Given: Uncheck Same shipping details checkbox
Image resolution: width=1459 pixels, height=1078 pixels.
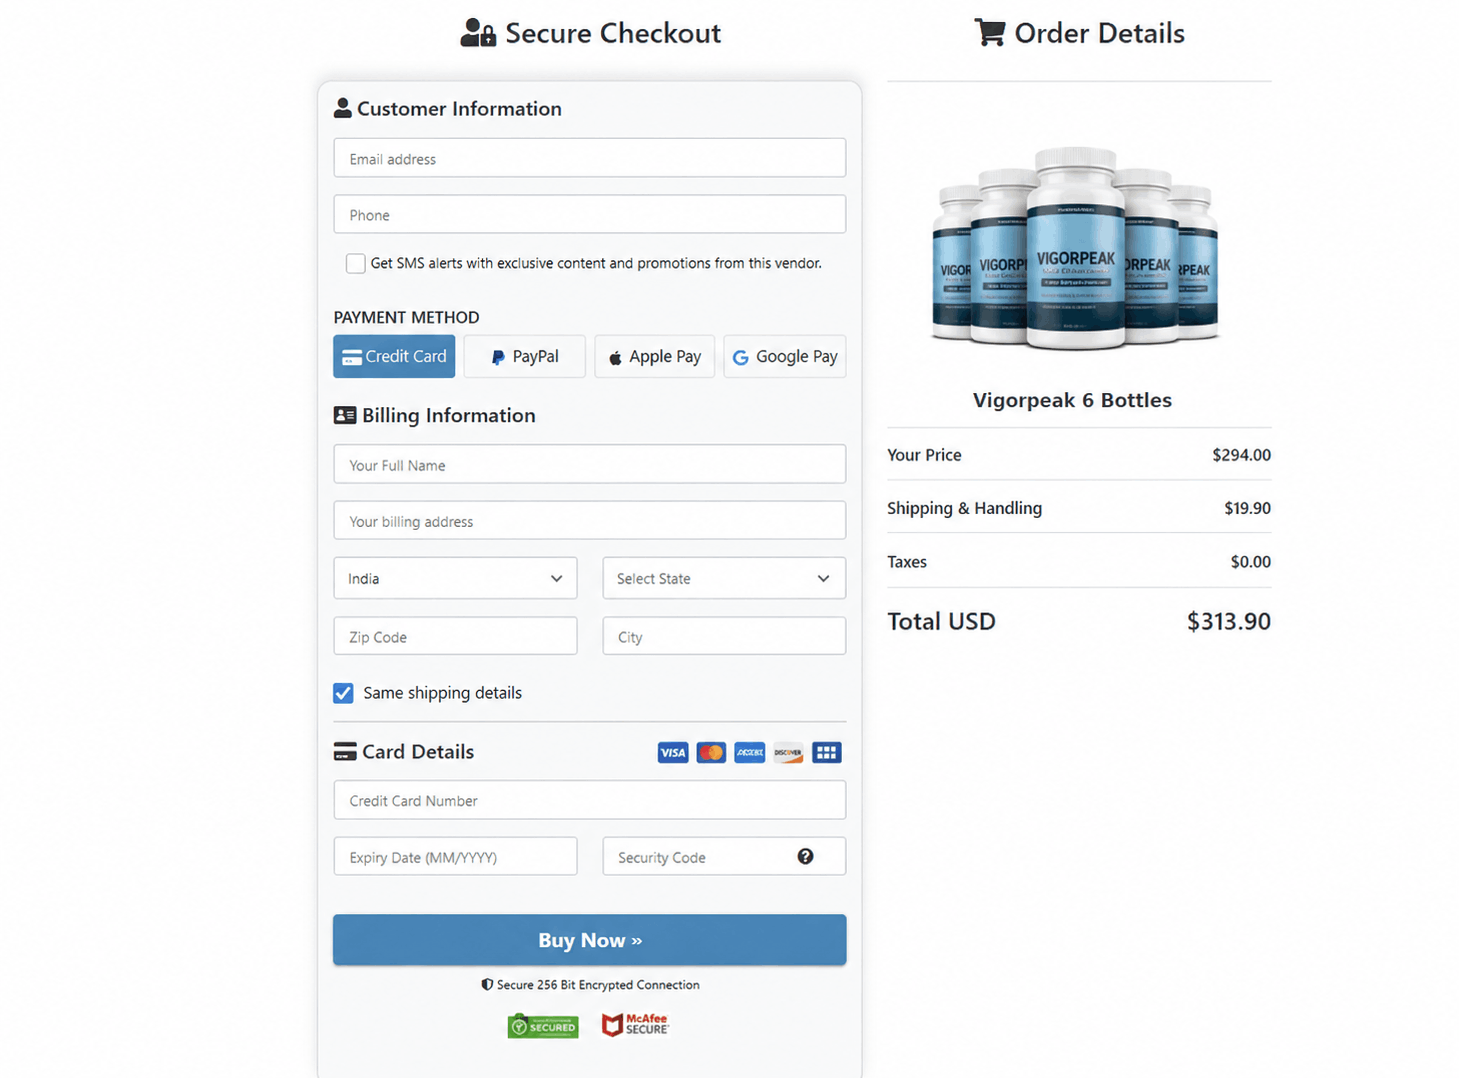Looking at the screenshot, I should (x=343, y=693).
